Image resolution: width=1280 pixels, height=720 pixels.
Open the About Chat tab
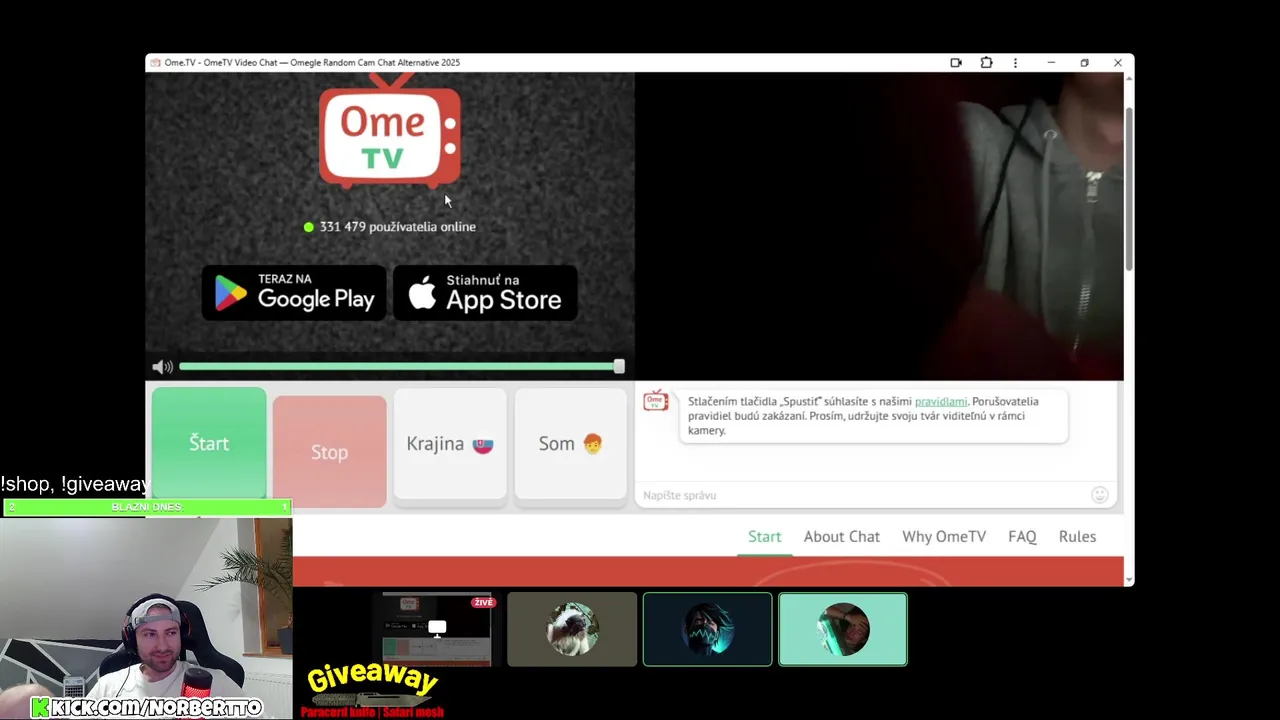coord(842,537)
